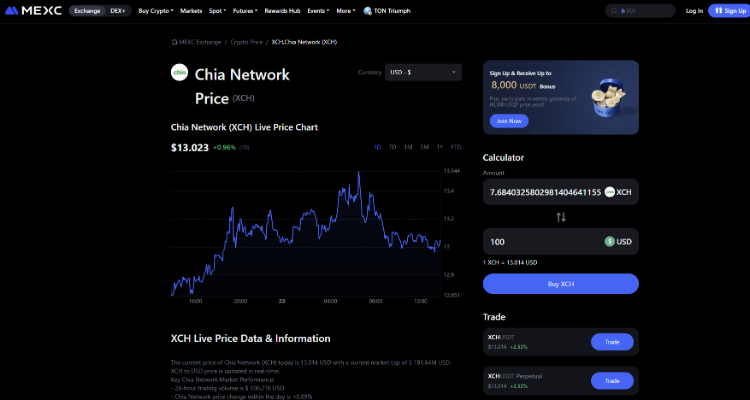Open the MEXC logo home link
Screen dimensions: 750x400
pyautogui.click(x=33, y=11)
